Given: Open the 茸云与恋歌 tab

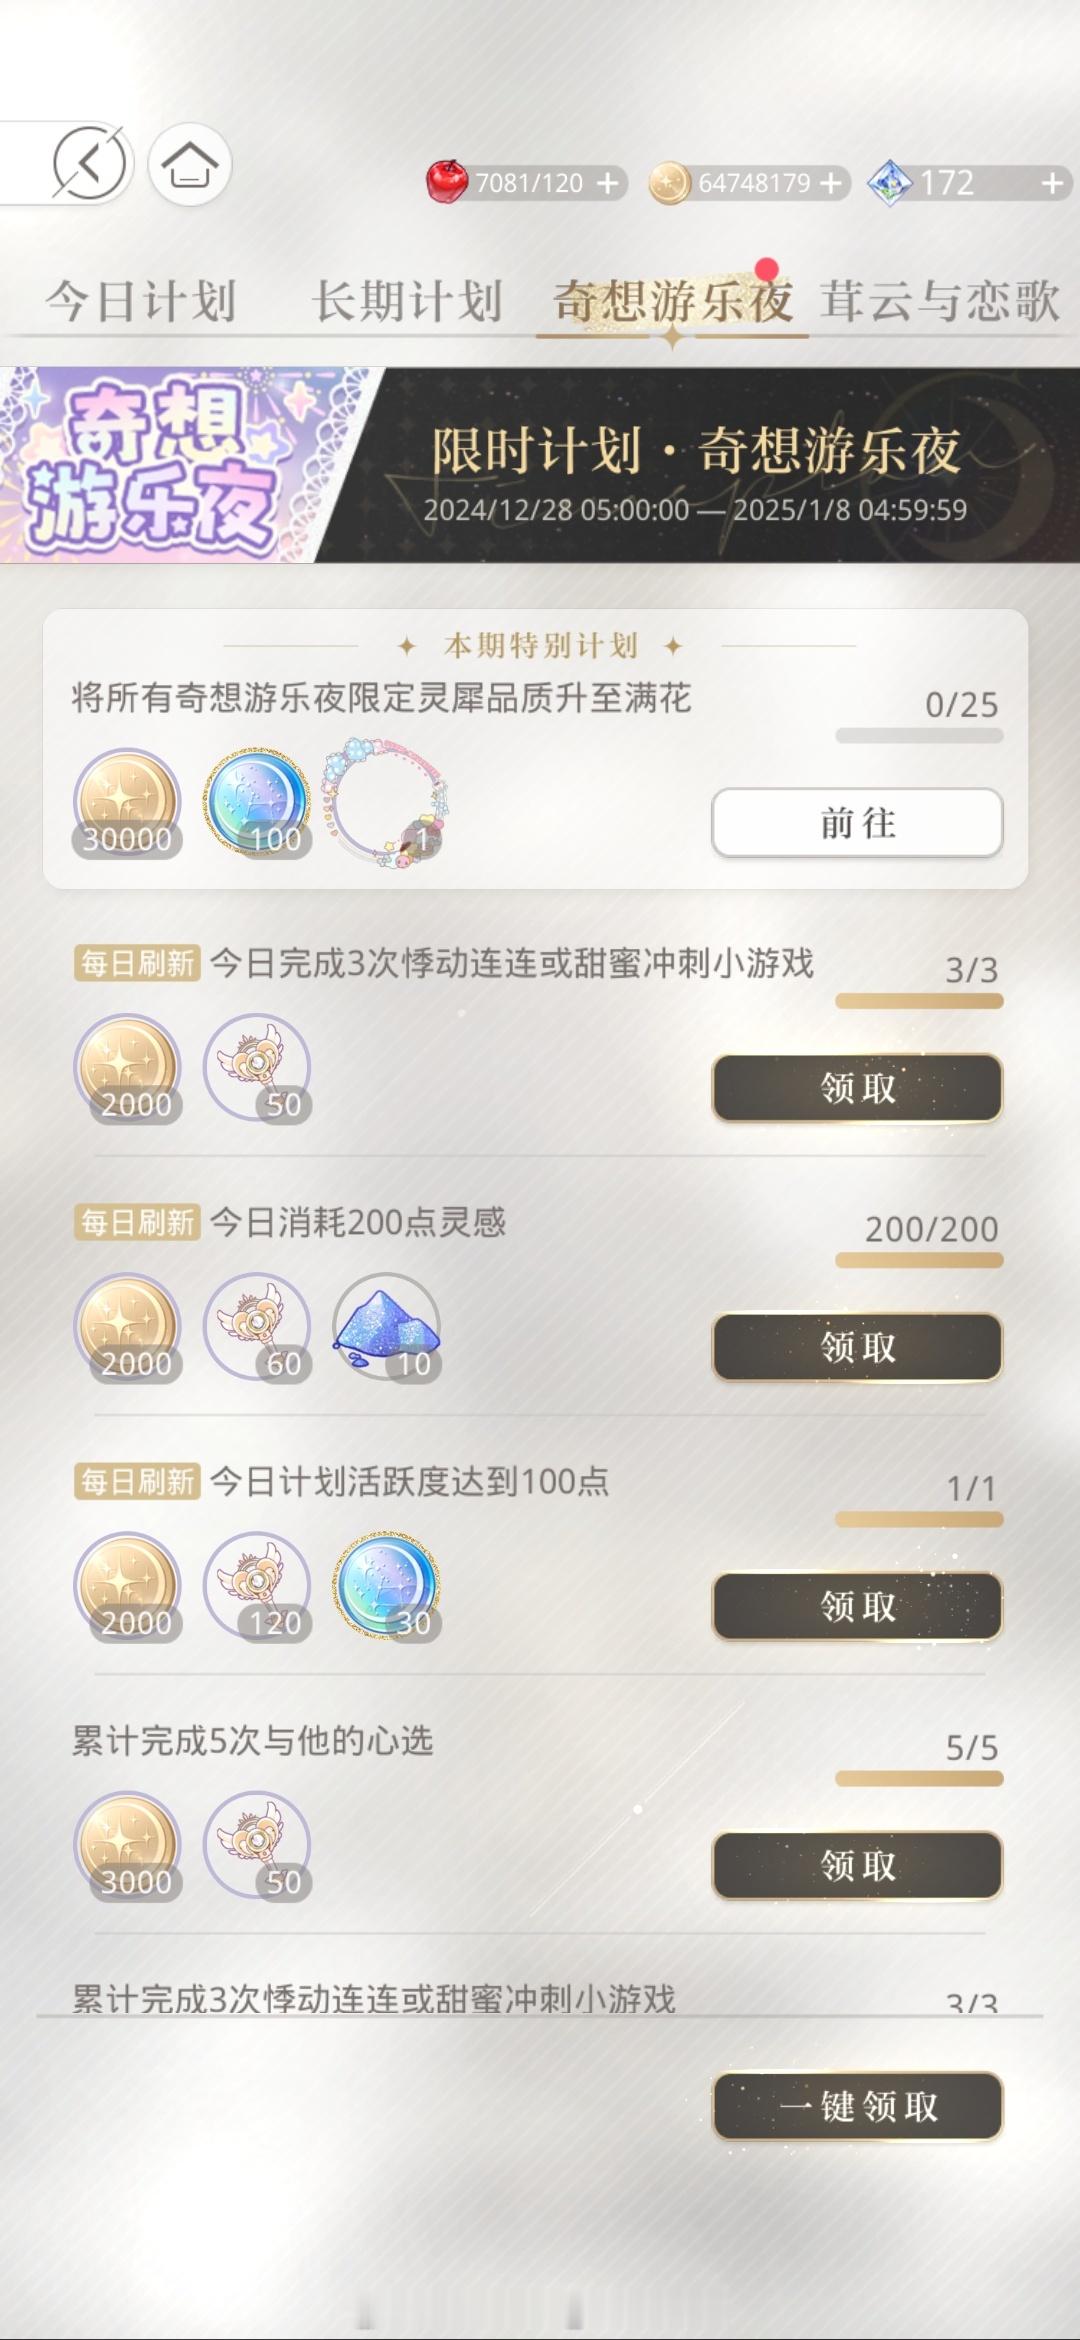Looking at the screenshot, I should click(x=940, y=301).
